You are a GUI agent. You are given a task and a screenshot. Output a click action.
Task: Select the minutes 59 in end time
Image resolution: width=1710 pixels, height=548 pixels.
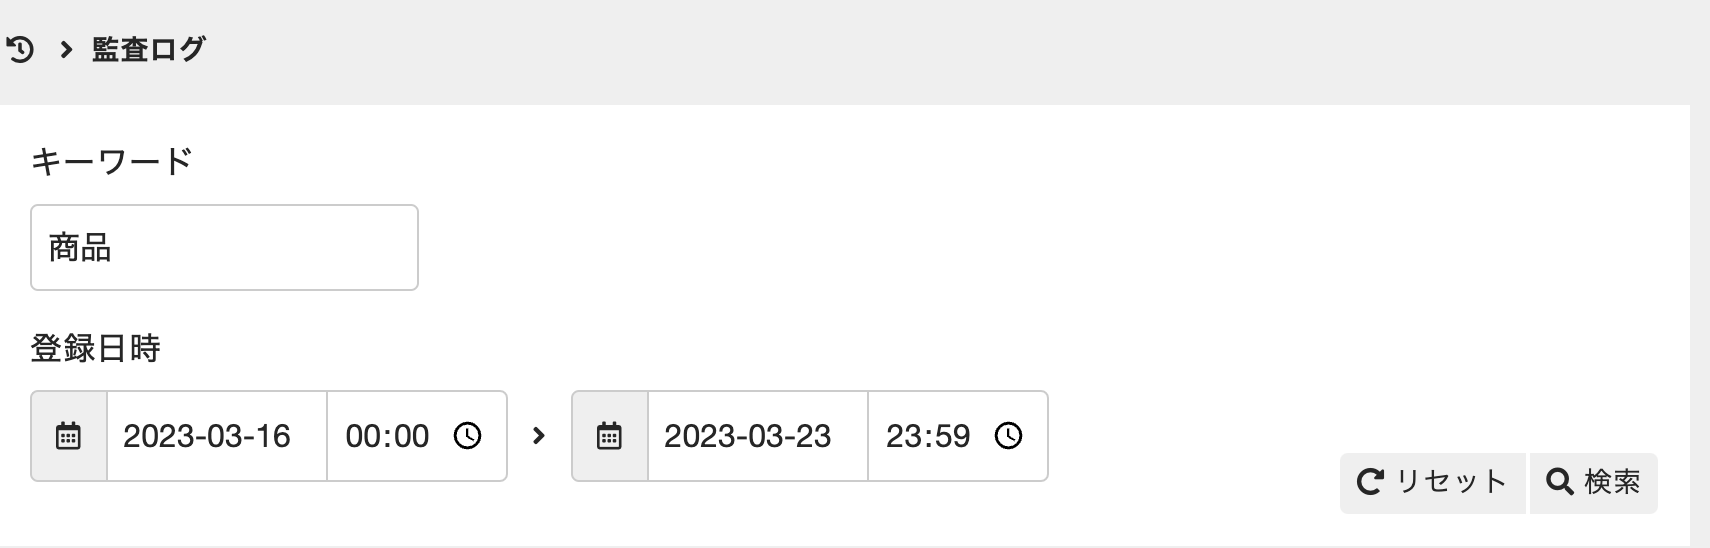pyautogui.click(x=953, y=436)
